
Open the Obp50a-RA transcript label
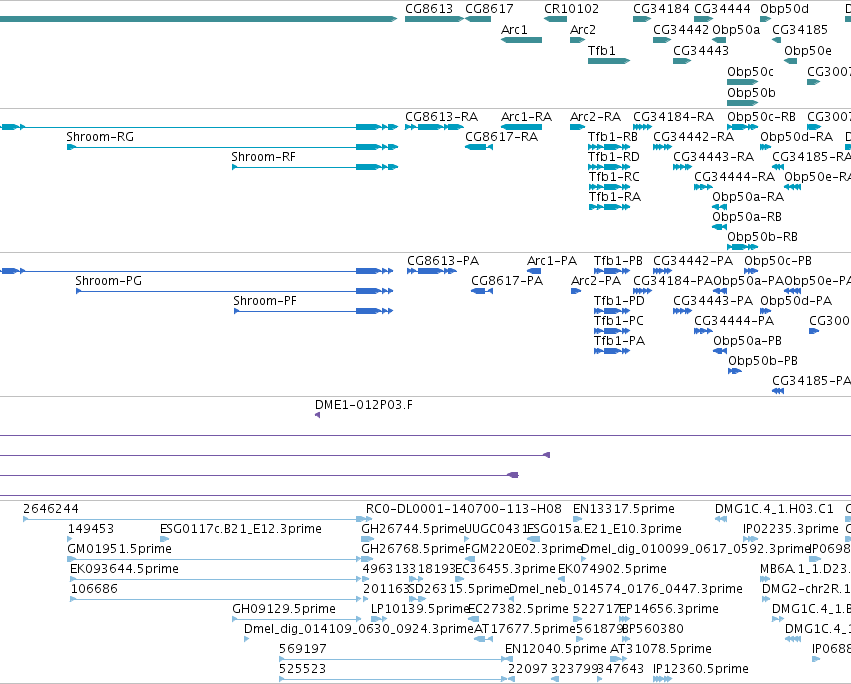click(x=748, y=197)
